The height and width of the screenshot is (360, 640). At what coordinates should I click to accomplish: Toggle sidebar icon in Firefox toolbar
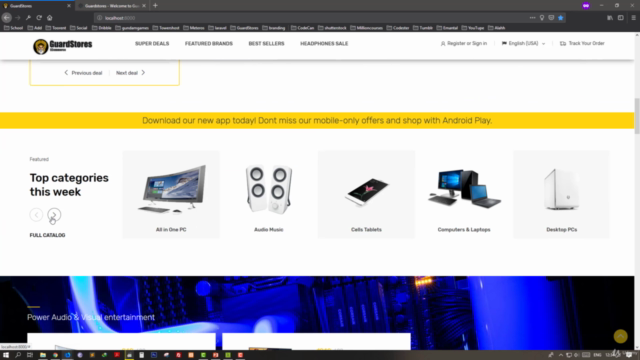[620, 18]
